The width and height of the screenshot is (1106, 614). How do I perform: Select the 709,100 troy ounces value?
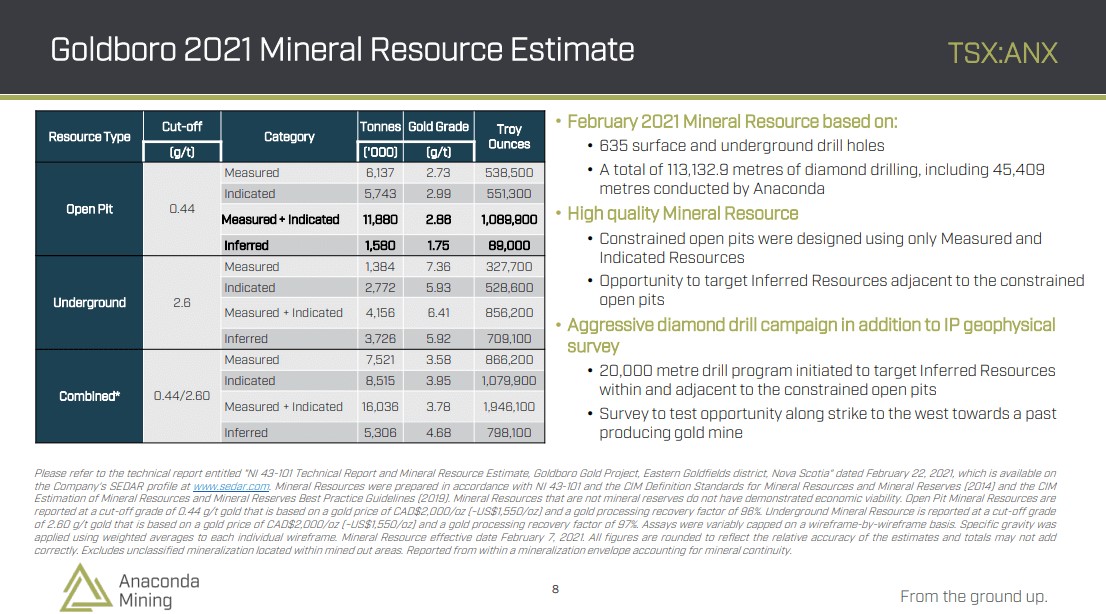pos(509,339)
